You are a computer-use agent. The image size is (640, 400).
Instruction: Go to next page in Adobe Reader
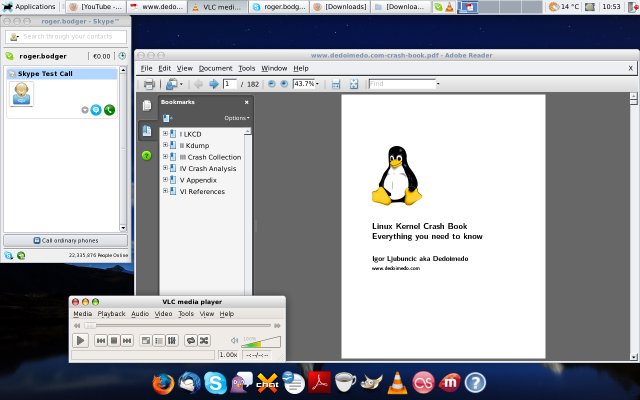click(213, 84)
